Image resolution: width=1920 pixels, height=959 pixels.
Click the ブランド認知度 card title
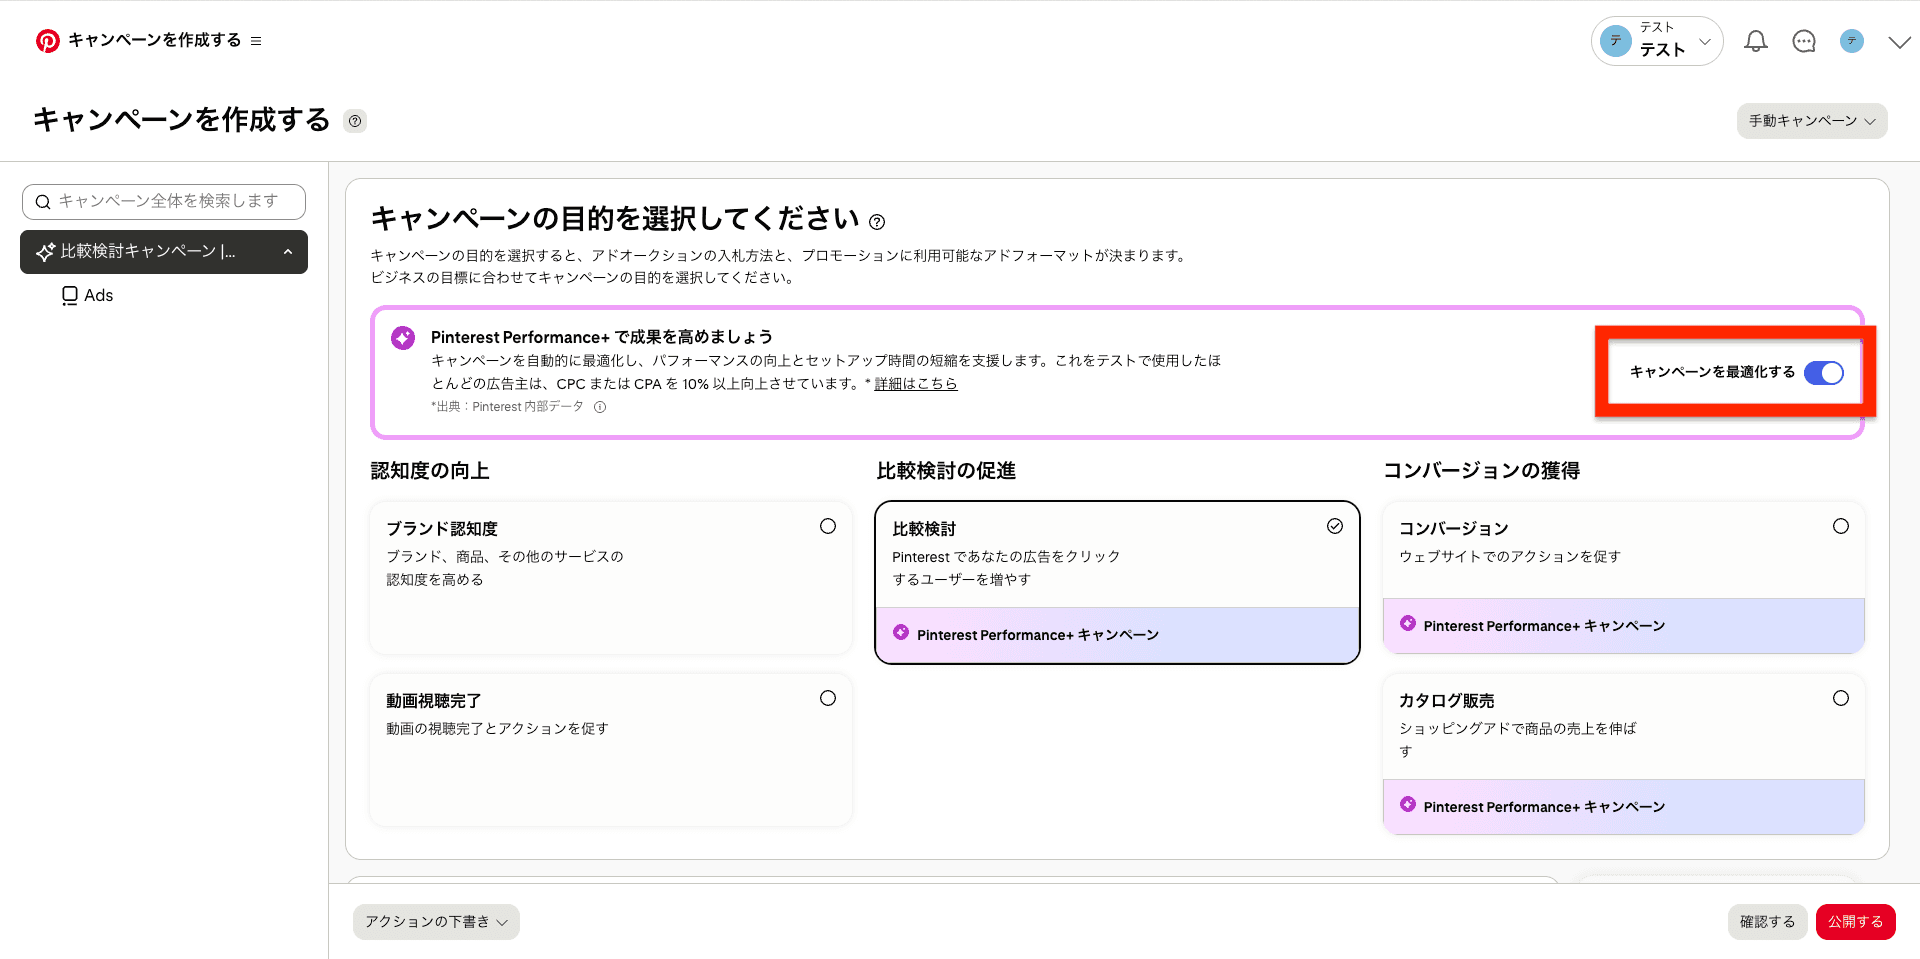point(442,528)
